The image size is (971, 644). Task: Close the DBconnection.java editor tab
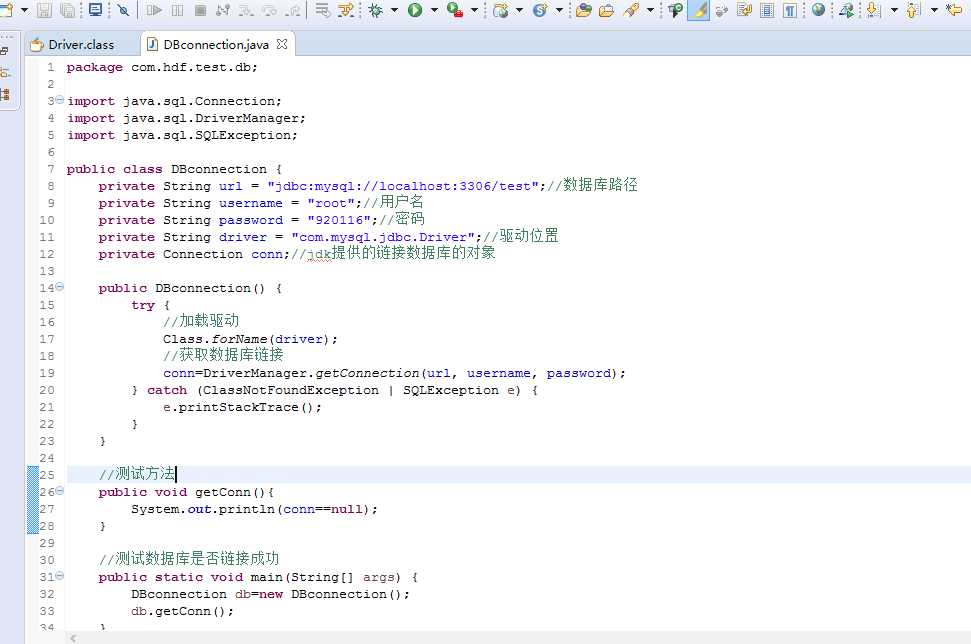[282, 44]
